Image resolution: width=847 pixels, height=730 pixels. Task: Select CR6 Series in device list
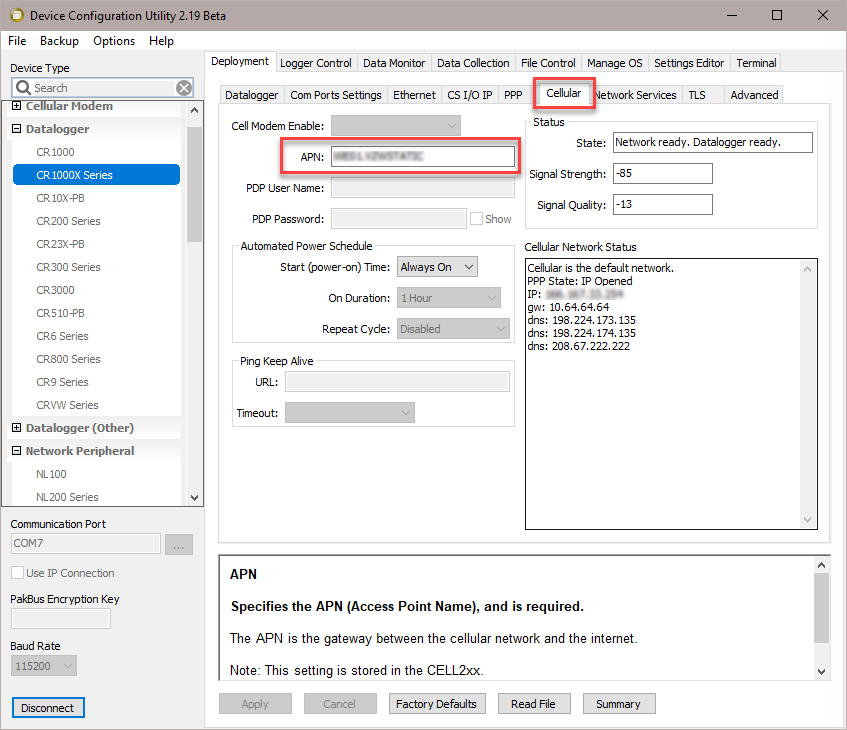tap(62, 336)
